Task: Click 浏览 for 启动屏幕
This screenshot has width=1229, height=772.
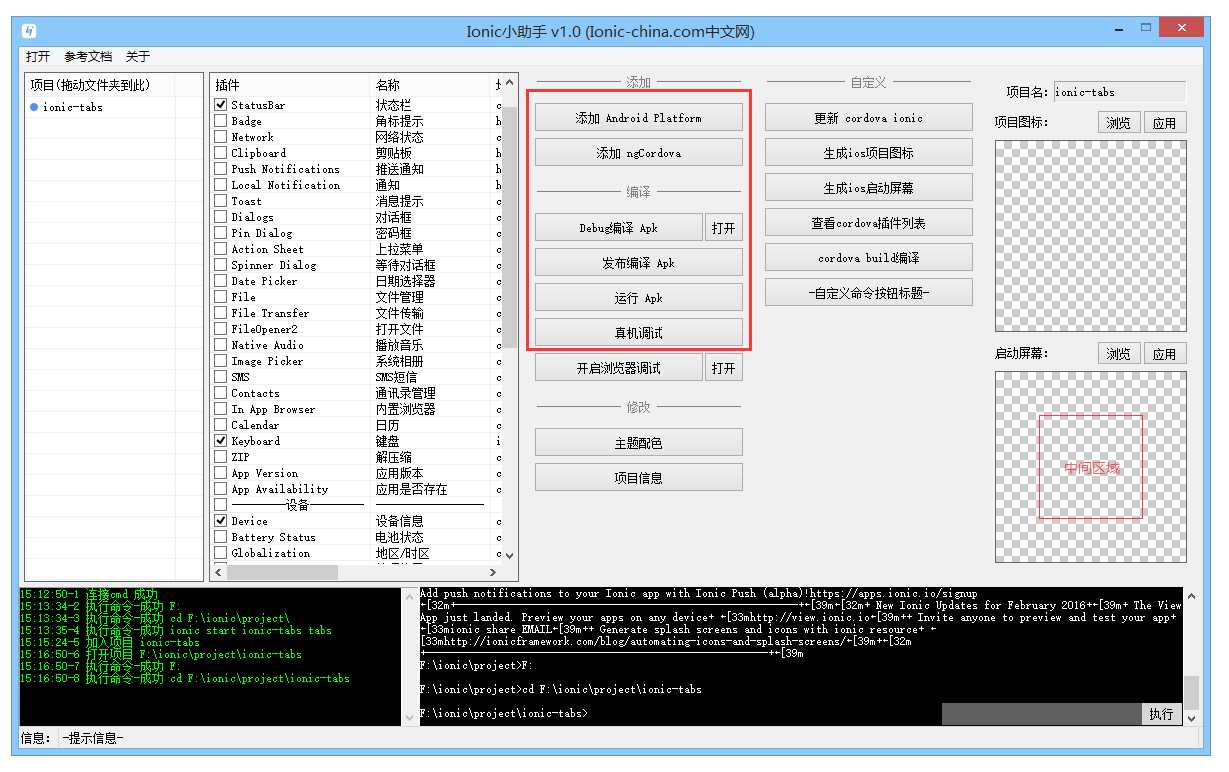Action: (x=1119, y=354)
